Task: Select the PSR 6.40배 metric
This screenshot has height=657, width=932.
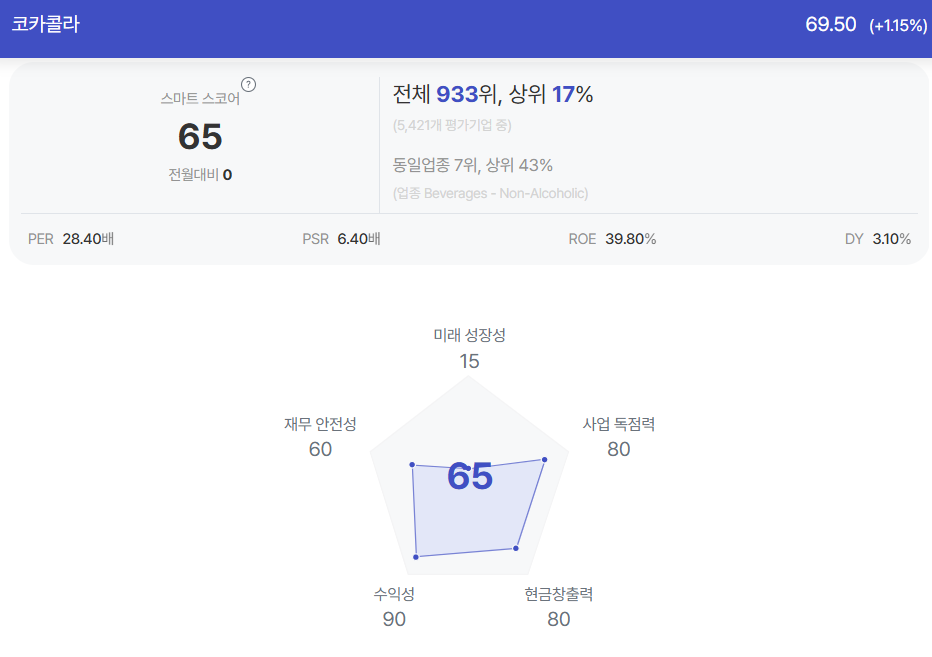Action: (x=341, y=239)
